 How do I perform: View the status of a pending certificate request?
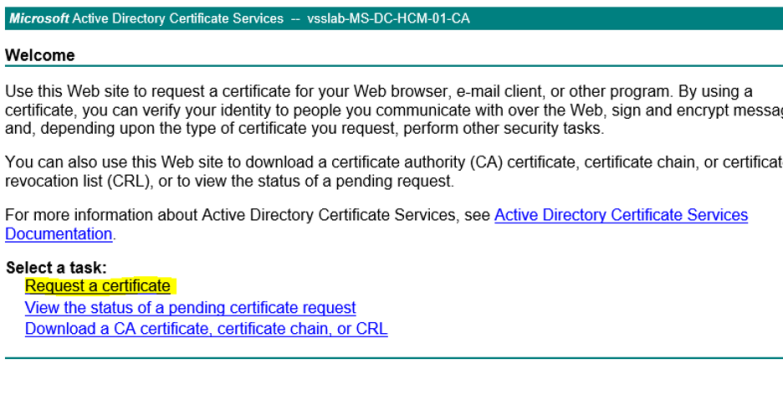(190, 308)
